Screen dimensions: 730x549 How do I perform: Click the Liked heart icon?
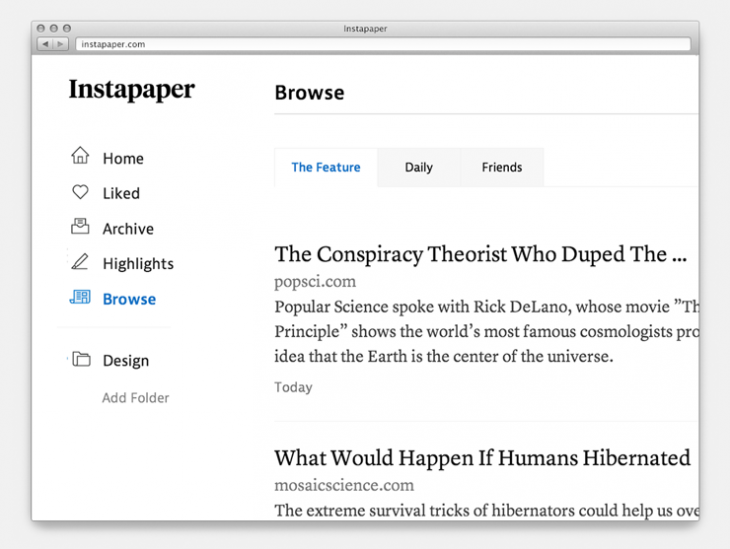(x=80, y=191)
